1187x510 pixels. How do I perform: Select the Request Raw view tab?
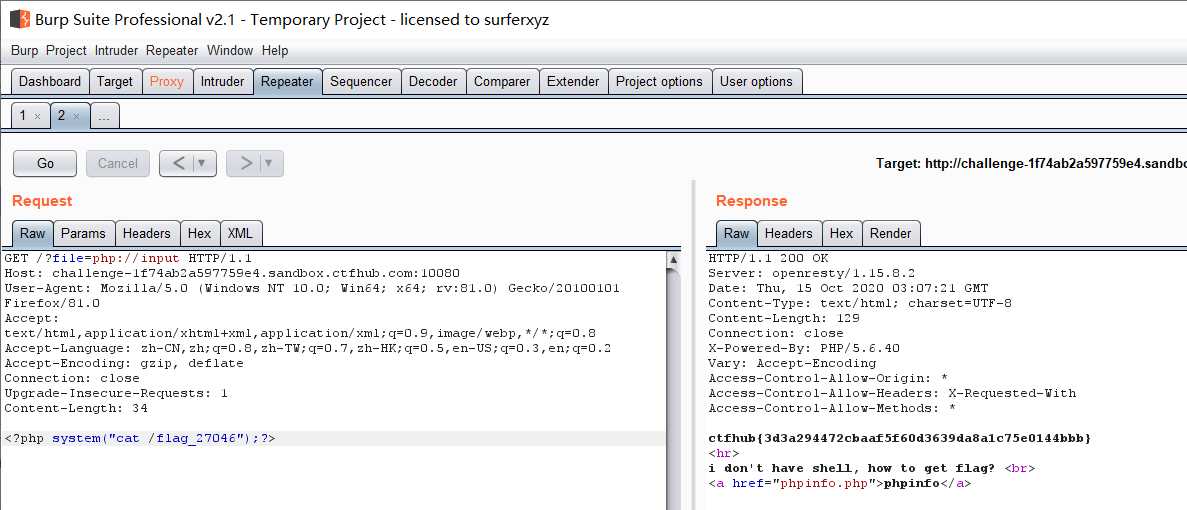[33, 233]
